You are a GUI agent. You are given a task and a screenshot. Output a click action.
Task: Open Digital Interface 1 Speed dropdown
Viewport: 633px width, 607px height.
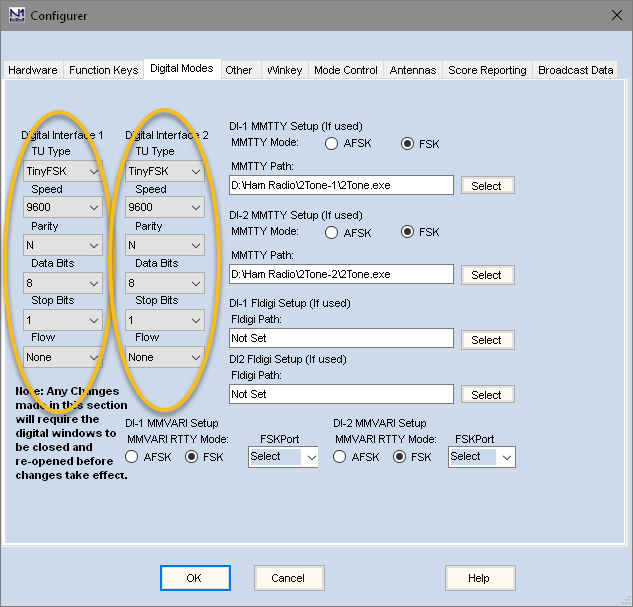[x=63, y=207]
